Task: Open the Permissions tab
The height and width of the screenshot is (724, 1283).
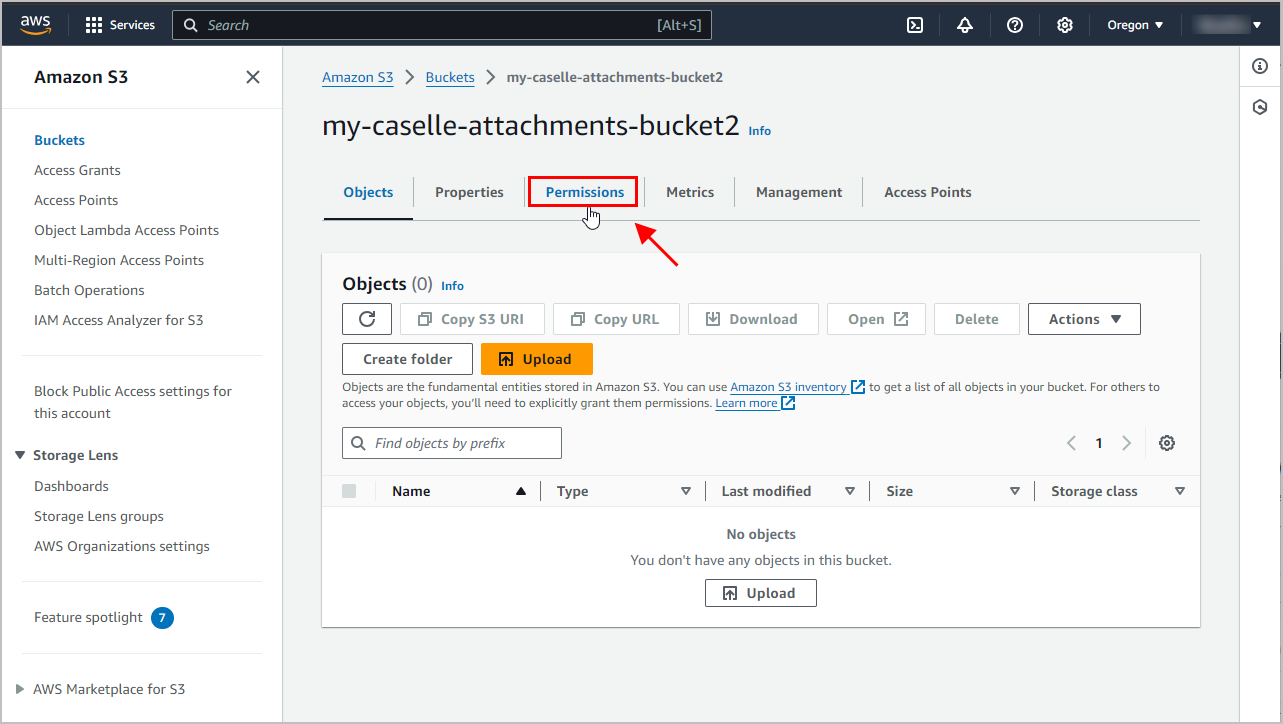Action: [584, 192]
